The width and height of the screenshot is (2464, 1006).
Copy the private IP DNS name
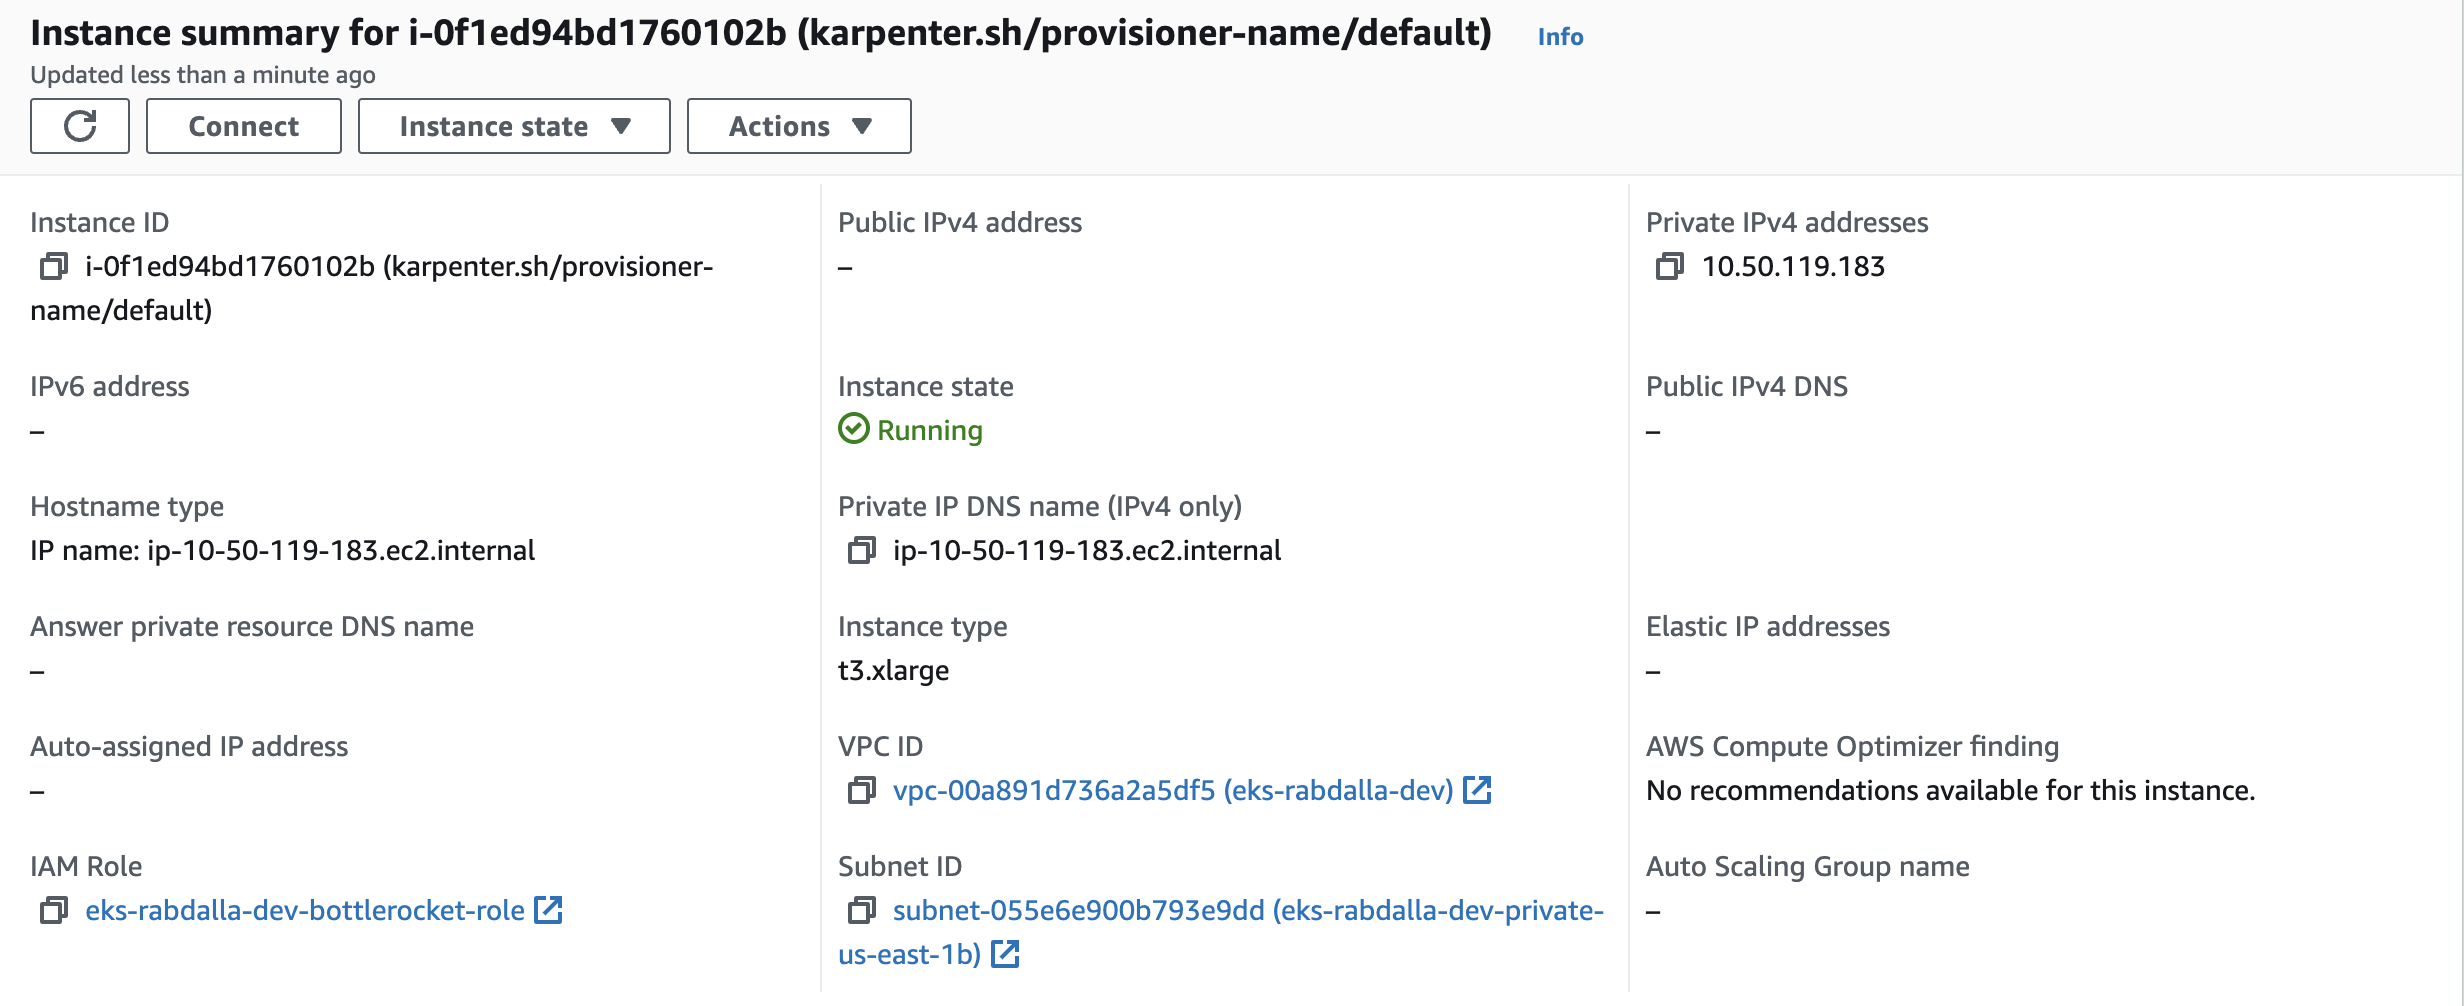click(x=862, y=550)
